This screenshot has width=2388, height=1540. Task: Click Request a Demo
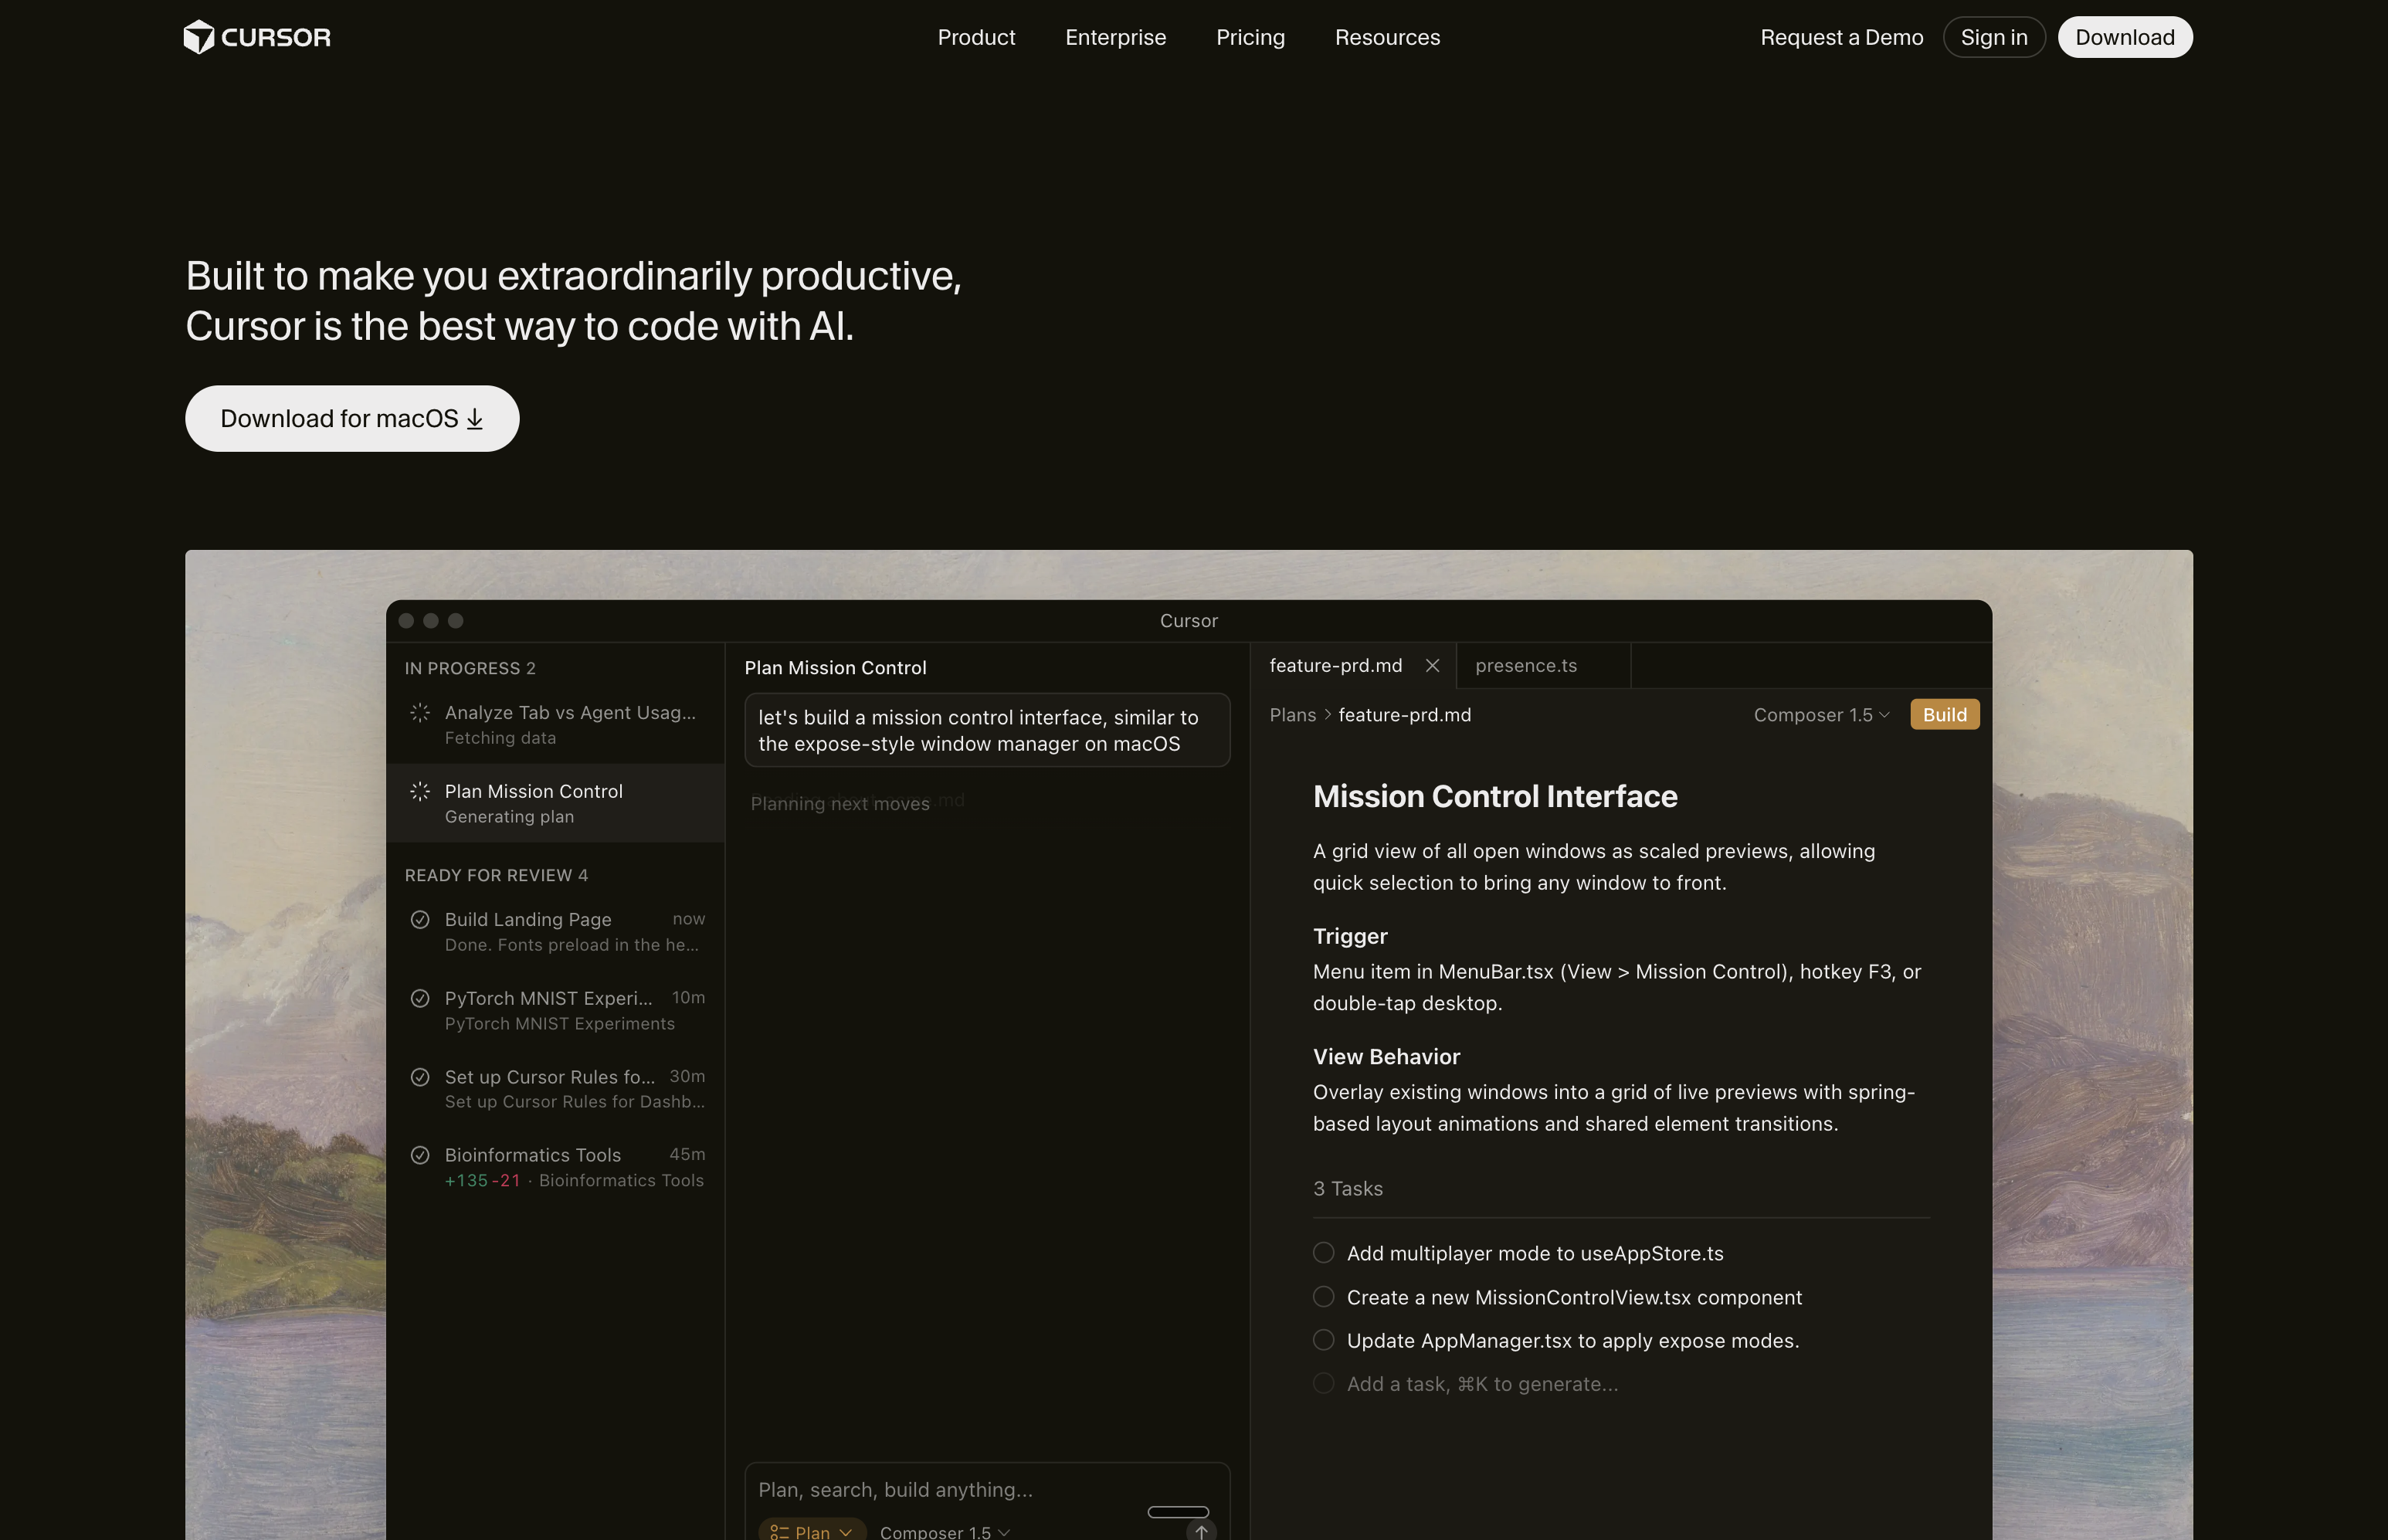[x=1842, y=37]
